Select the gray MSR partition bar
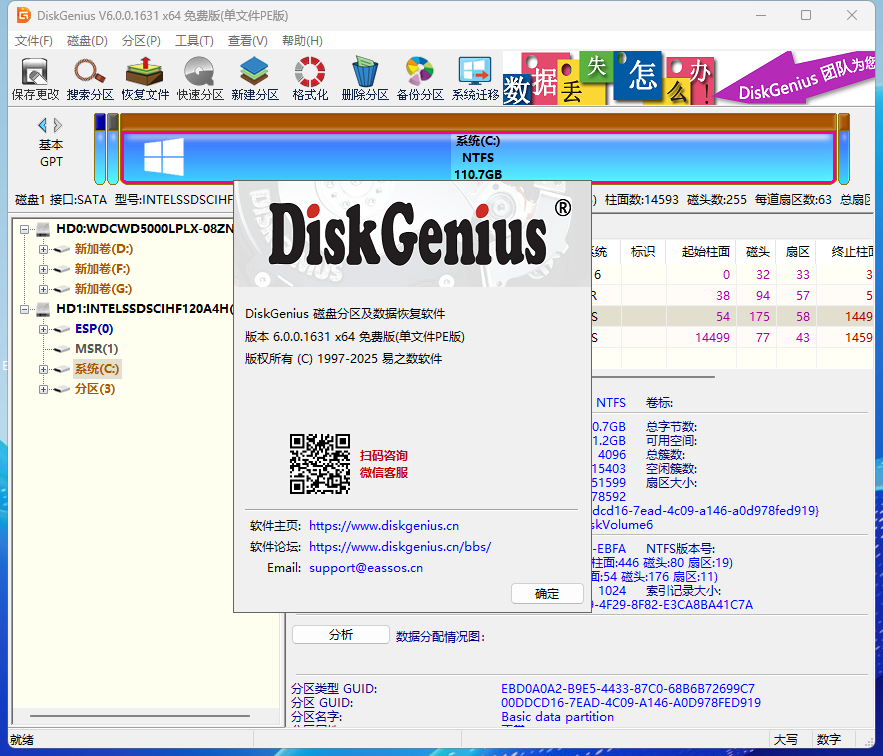The height and width of the screenshot is (756, 883). [113, 149]
